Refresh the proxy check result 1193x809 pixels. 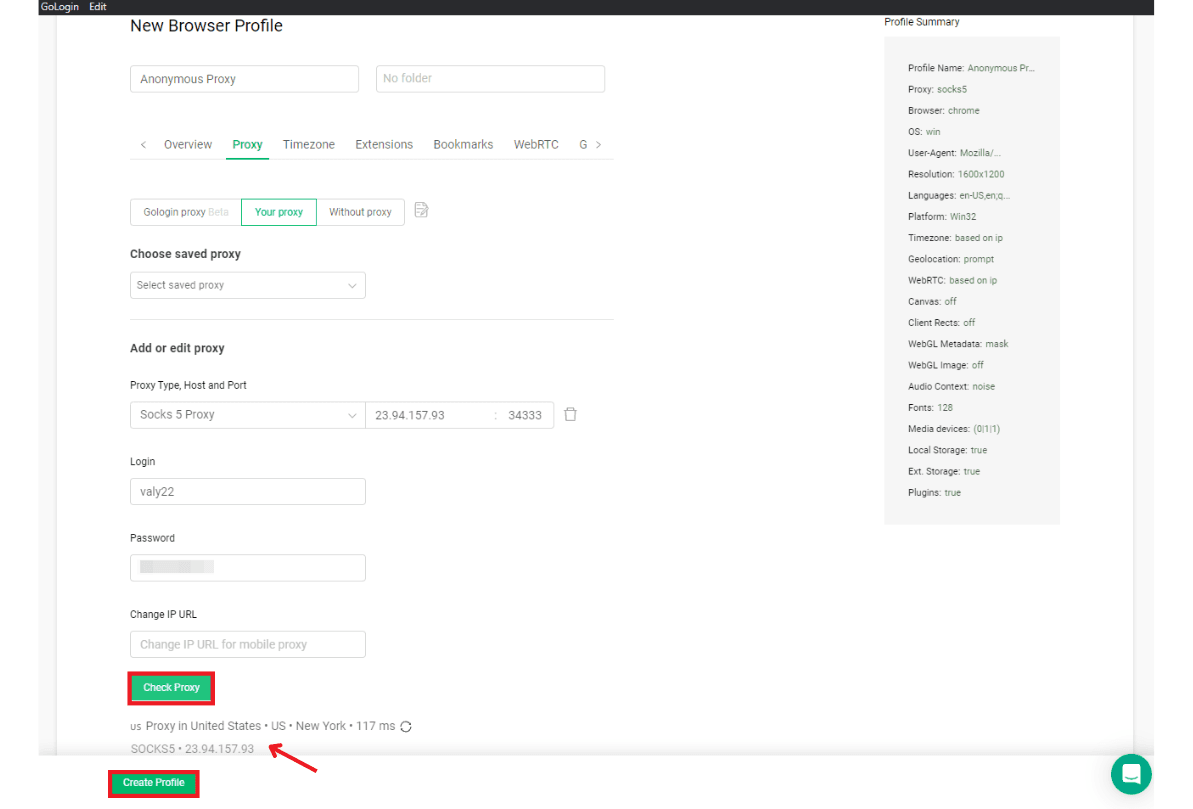click(x=405, y=726)
